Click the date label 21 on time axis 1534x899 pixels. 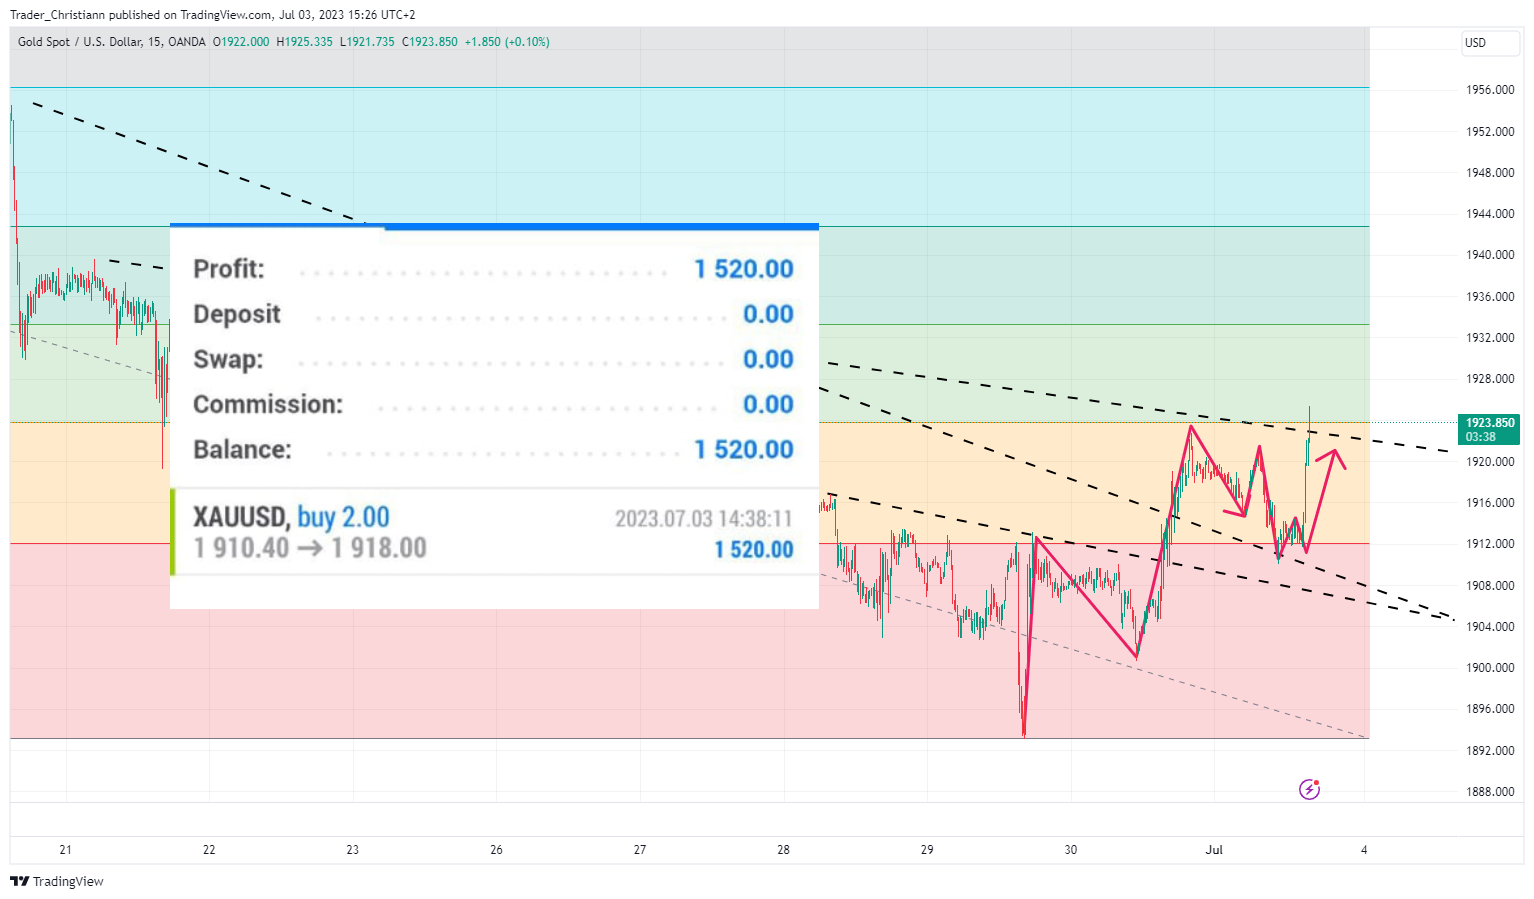coord(65,850)
